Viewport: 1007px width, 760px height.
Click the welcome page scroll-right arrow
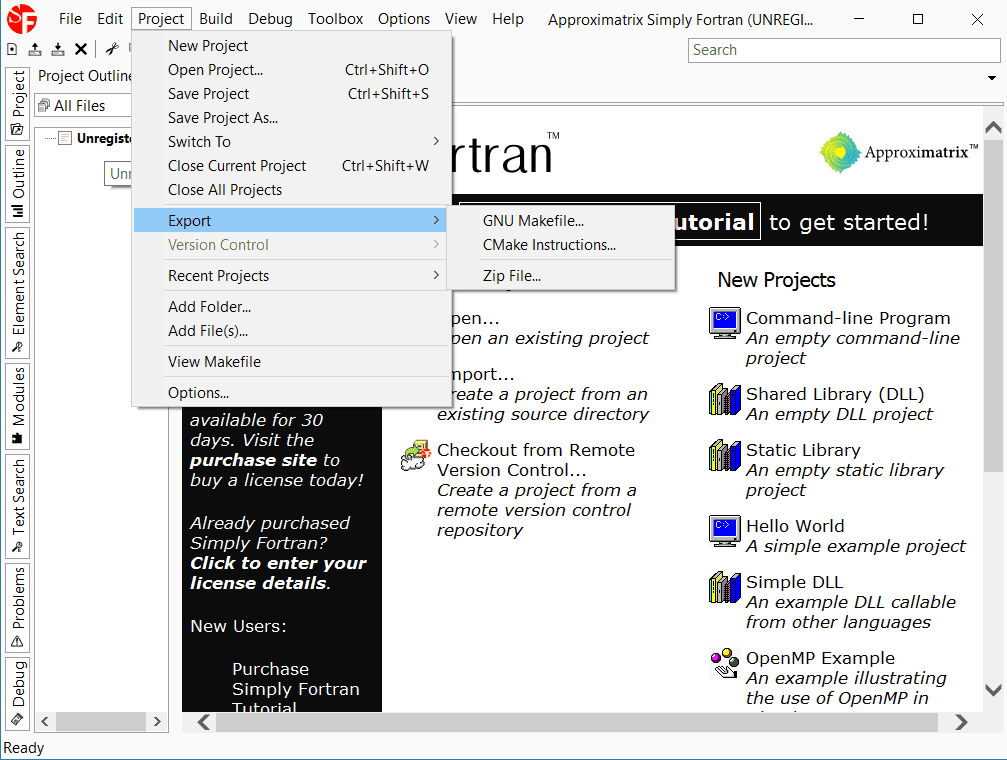[961, 722]
